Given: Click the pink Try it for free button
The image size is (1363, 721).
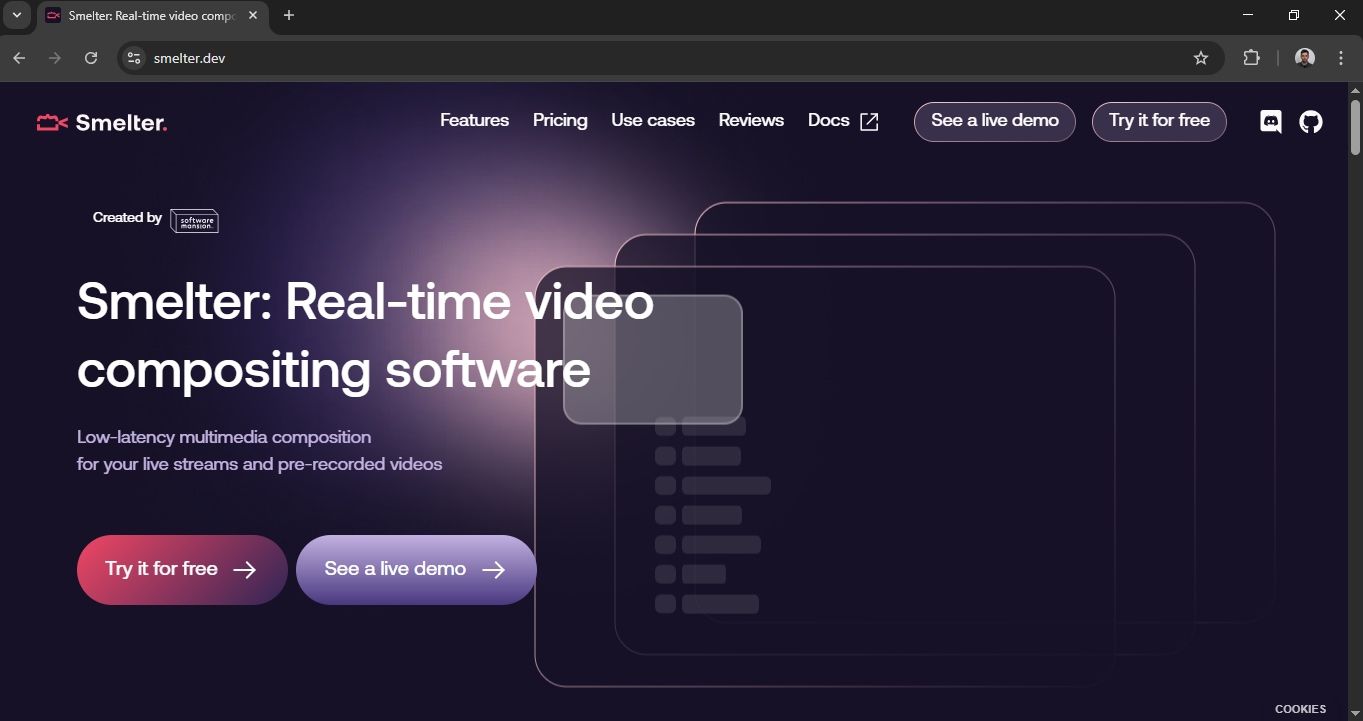Looking at the screenshot, I should point(181,569).
